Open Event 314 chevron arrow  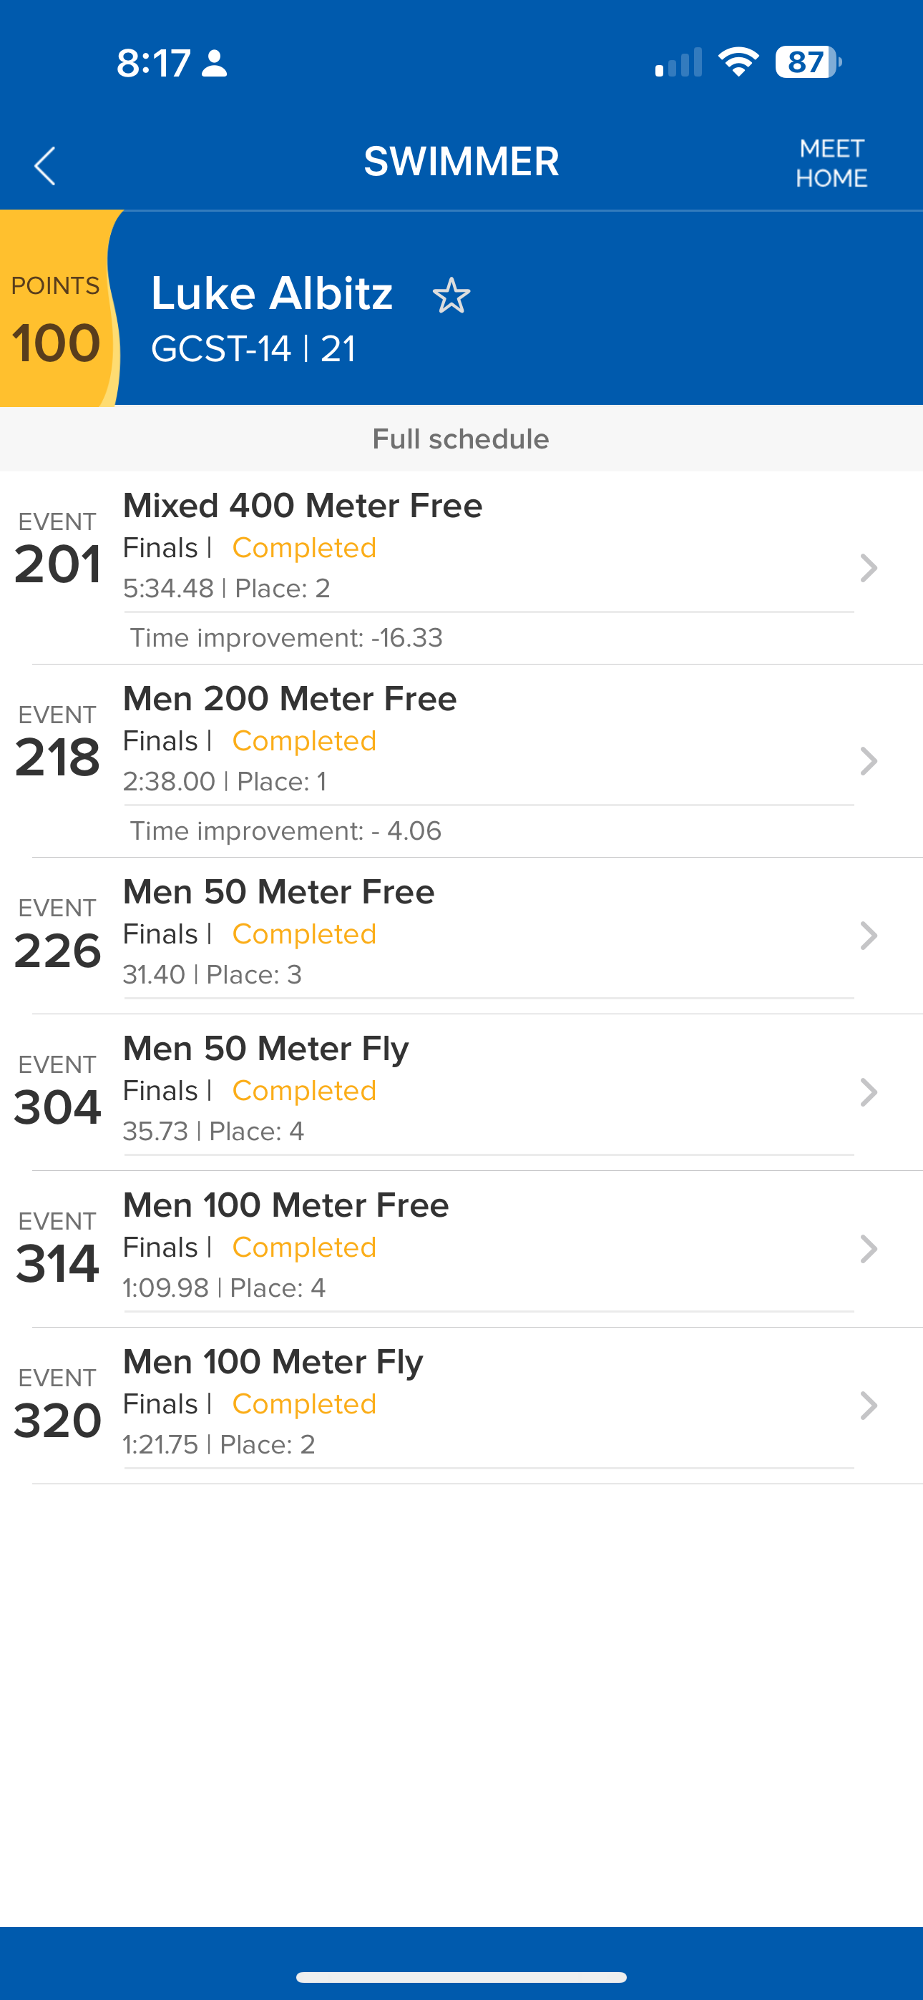(868, 1248)
